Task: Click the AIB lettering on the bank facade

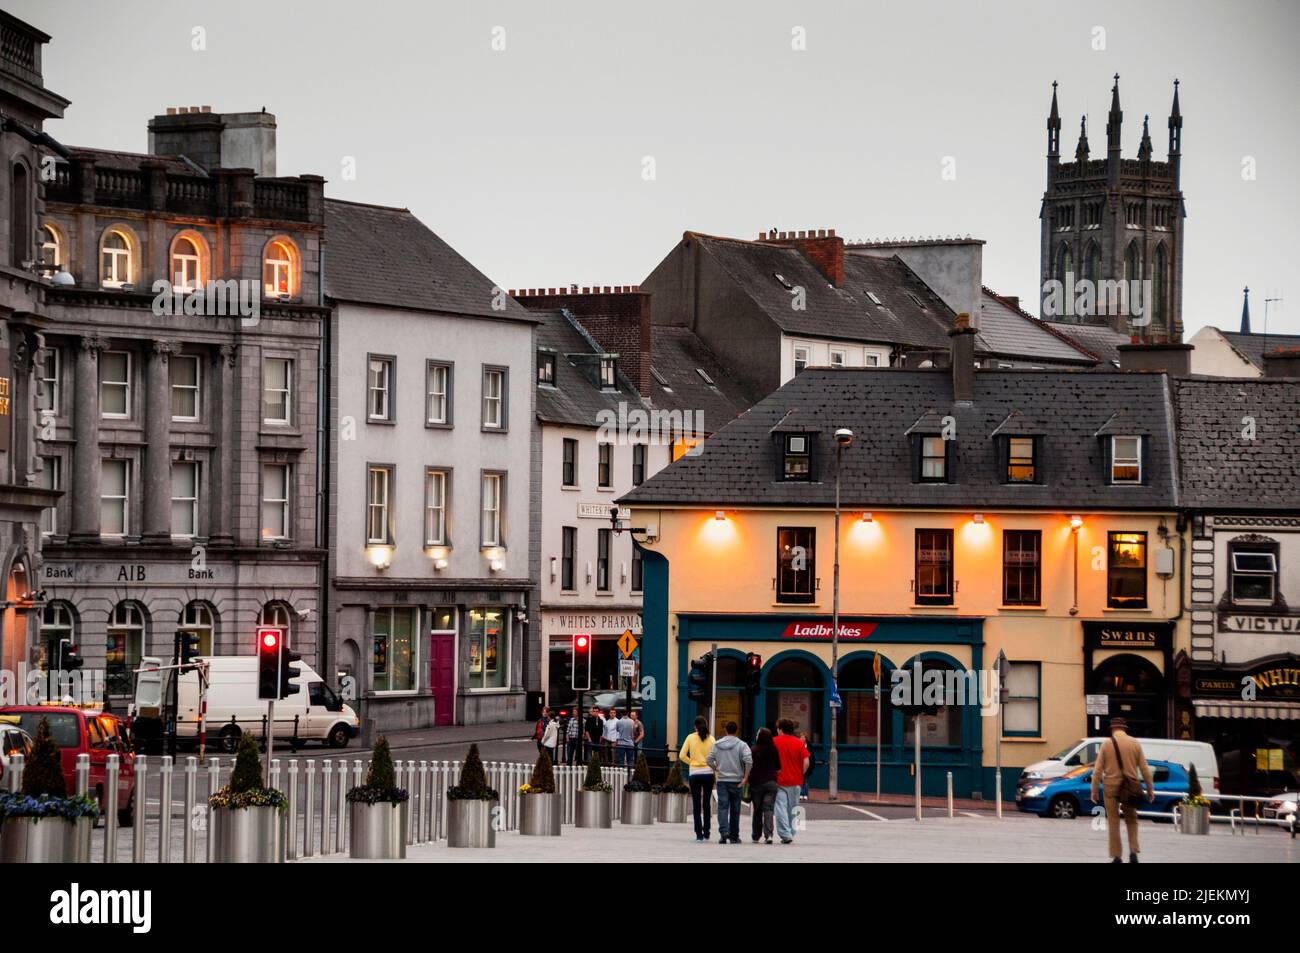Action: pyautogui.click(x=131, y=573)
